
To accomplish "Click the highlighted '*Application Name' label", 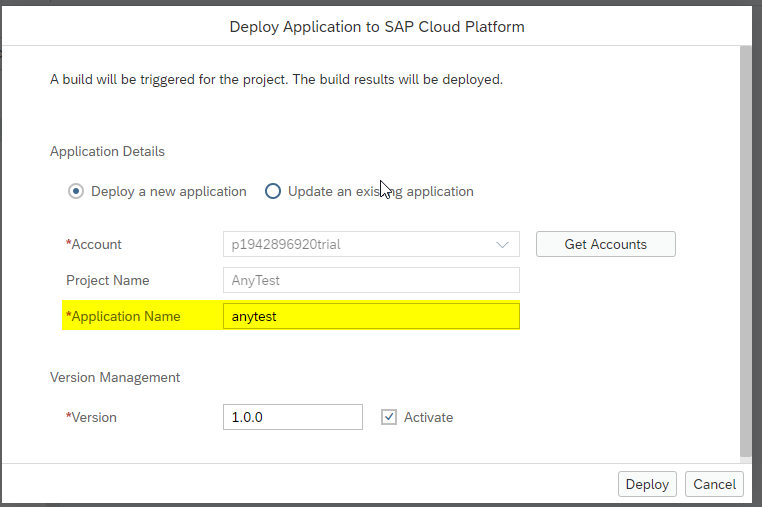I will pyautogui.click(x=123, y=316).
